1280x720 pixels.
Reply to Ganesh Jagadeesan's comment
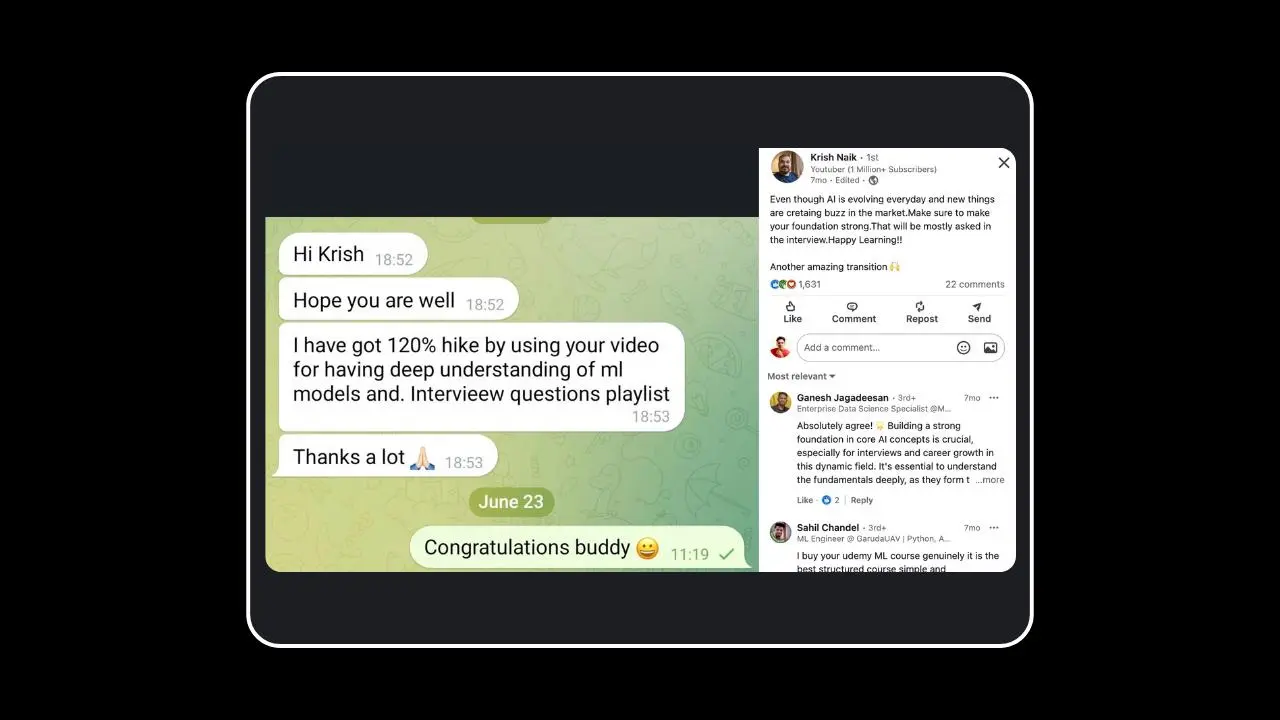(862, 500)
